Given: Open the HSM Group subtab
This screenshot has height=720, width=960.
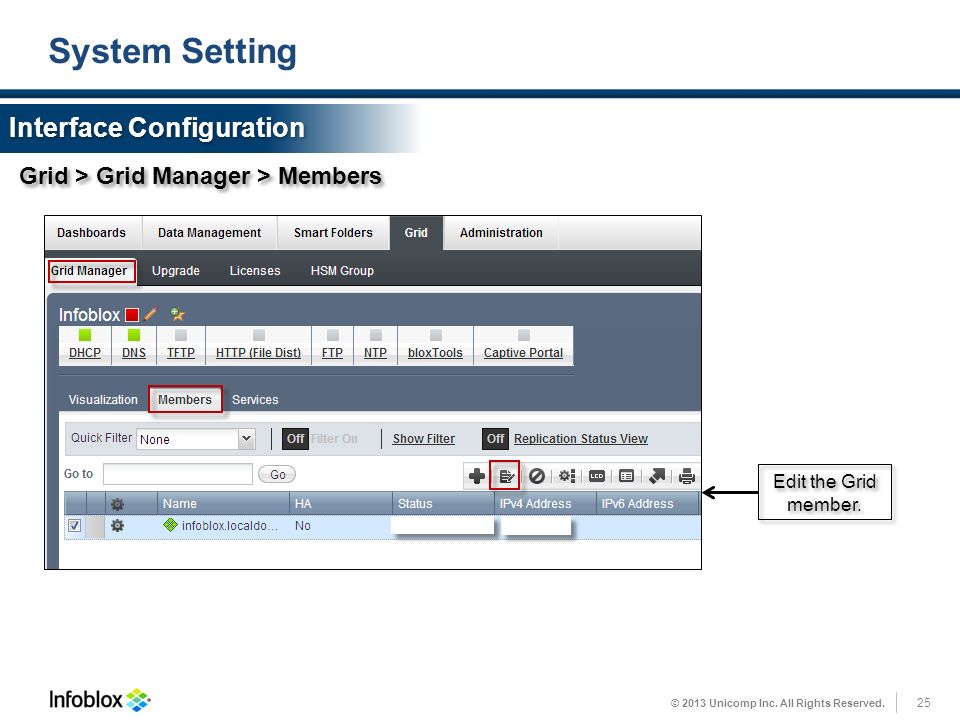Looking at the screenshot, I should 342,271.
